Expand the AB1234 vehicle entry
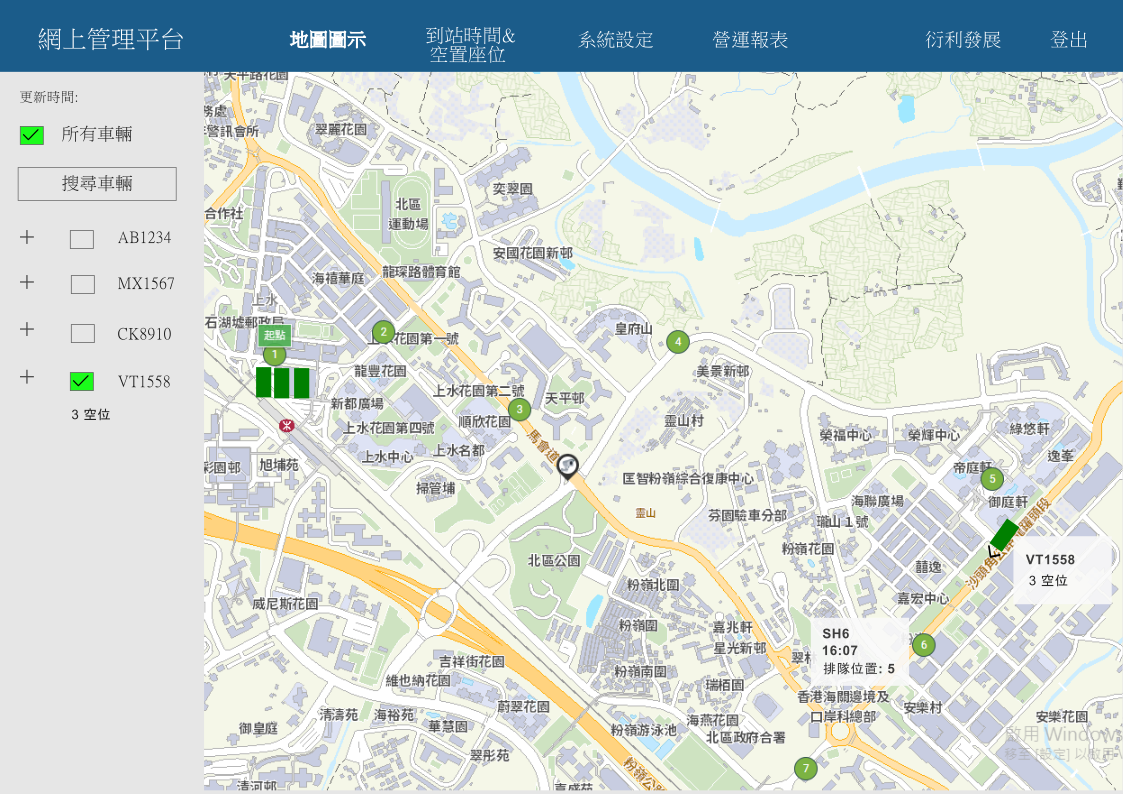This screenshot has width=1123, height=794. point(27,237)
